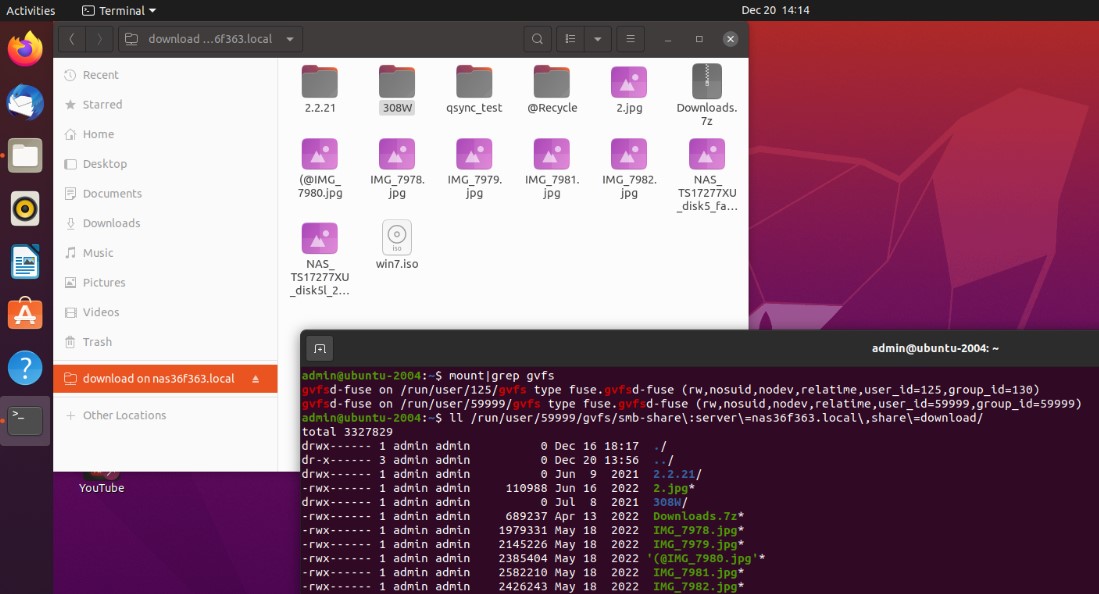This screenshot has height=594, width=1099.
Task: Open Thunderbird mail from the dock
Action: [25, 102]
